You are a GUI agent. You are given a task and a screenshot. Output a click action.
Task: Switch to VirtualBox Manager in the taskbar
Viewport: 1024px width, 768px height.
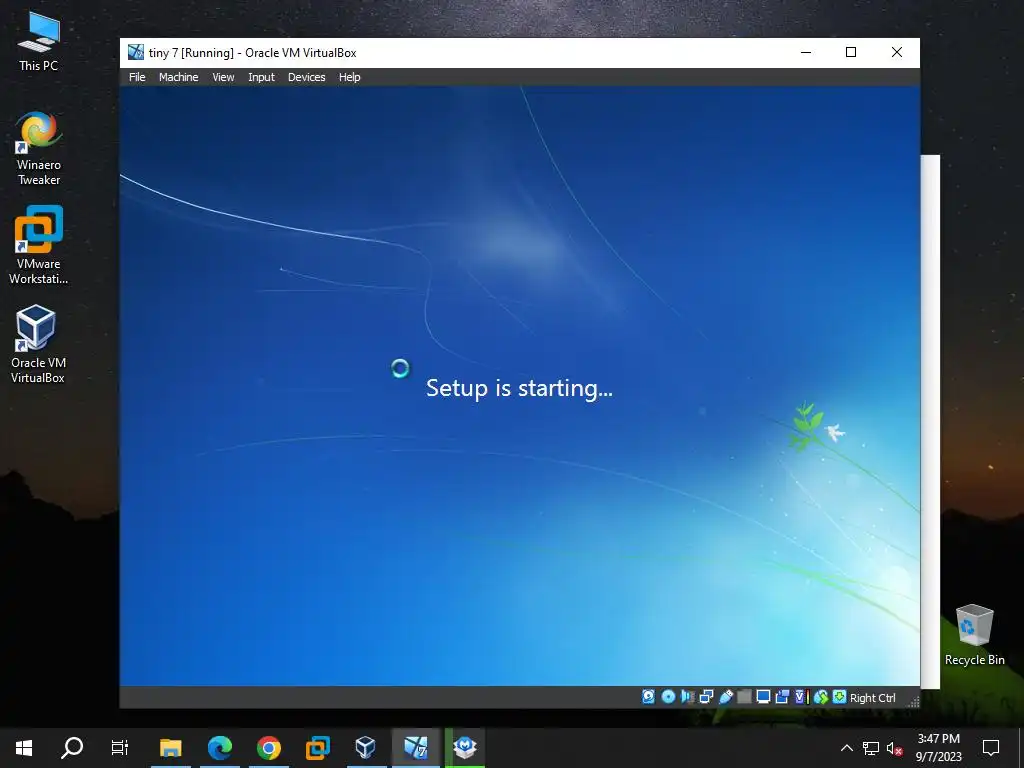tap(366, 748)
